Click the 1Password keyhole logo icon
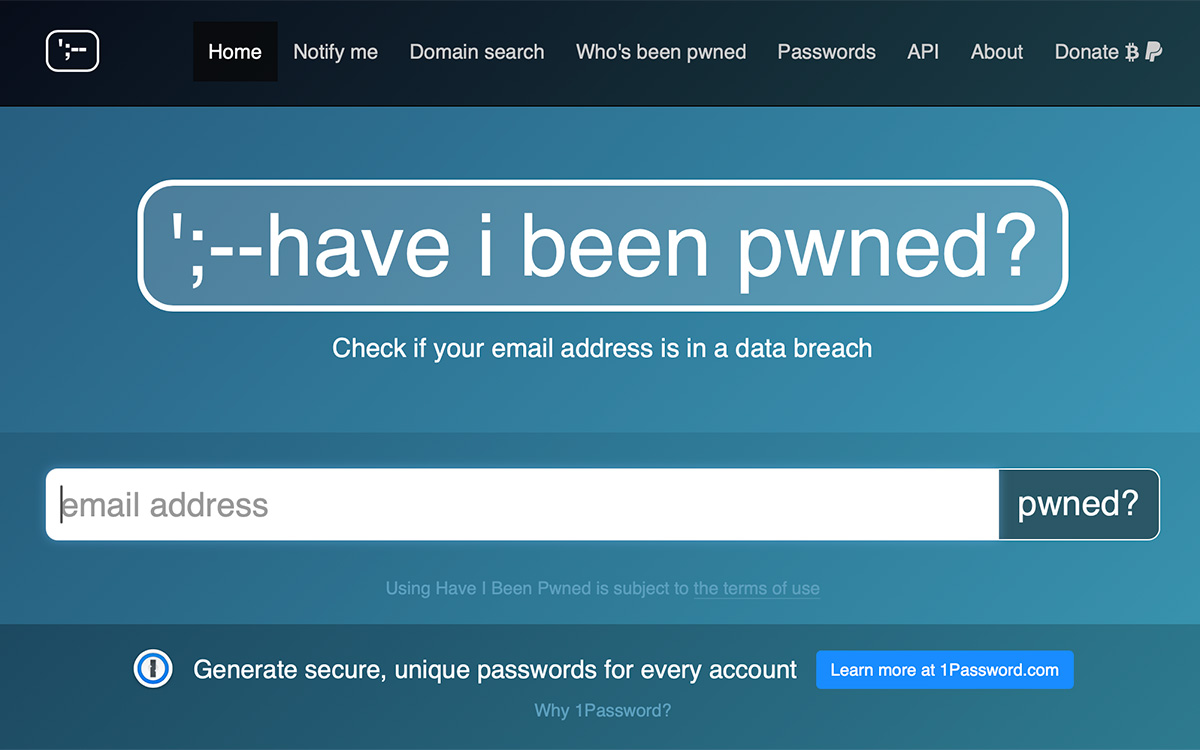Viewport: 1200px width, 750px height. click(x=153, y=670)
